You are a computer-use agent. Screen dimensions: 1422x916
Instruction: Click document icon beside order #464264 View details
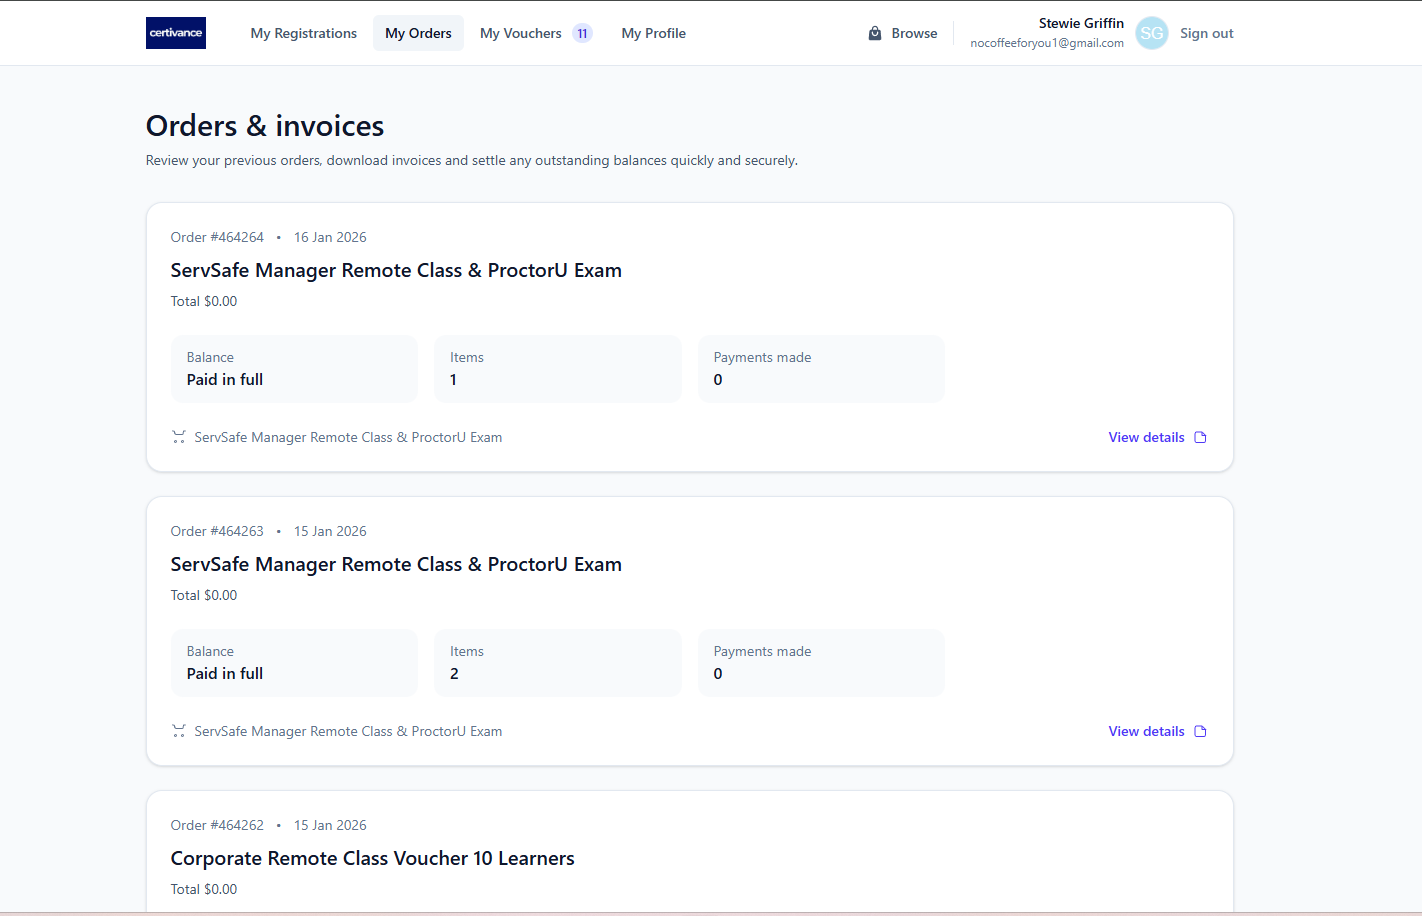[x=1200, y=437]
